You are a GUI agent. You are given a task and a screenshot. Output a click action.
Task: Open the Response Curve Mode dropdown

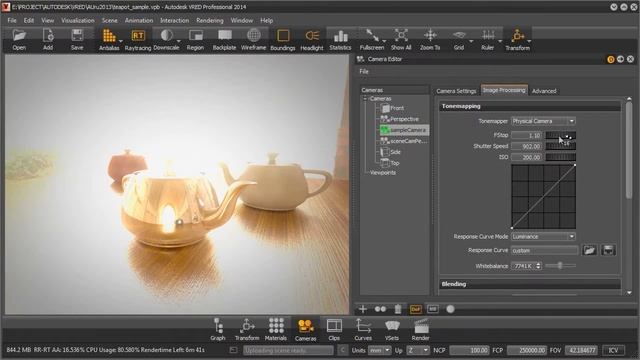[x=543, y=237]
